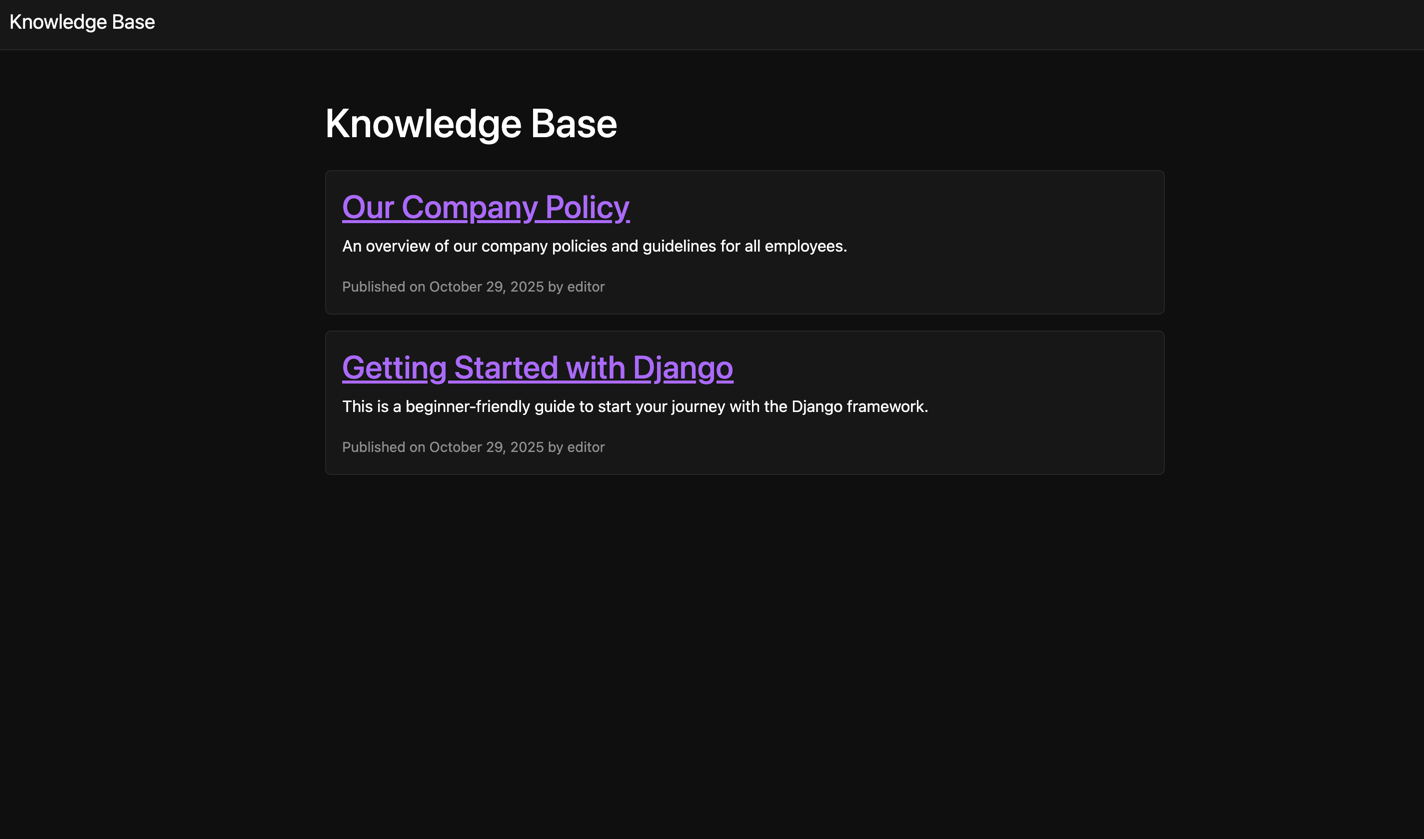1424x839 pixels.
Task: Open the Getting Started with Django article
Action: (x=537, y=368)
